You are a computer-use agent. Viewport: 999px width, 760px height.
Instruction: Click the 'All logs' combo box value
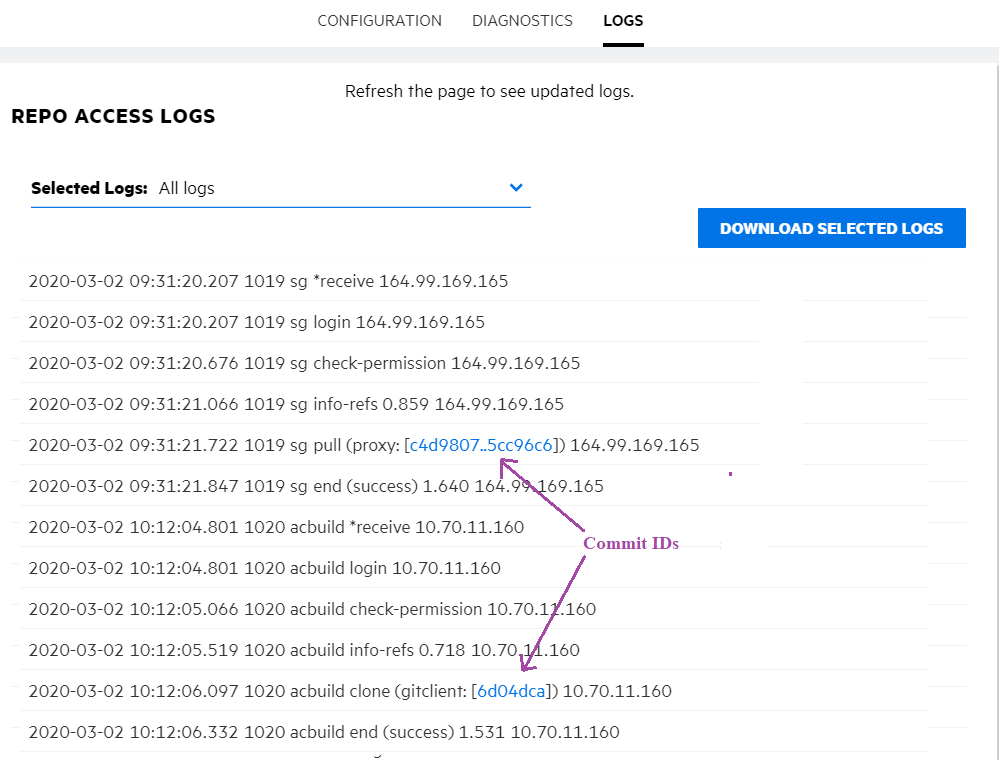(x=187, y=188)
